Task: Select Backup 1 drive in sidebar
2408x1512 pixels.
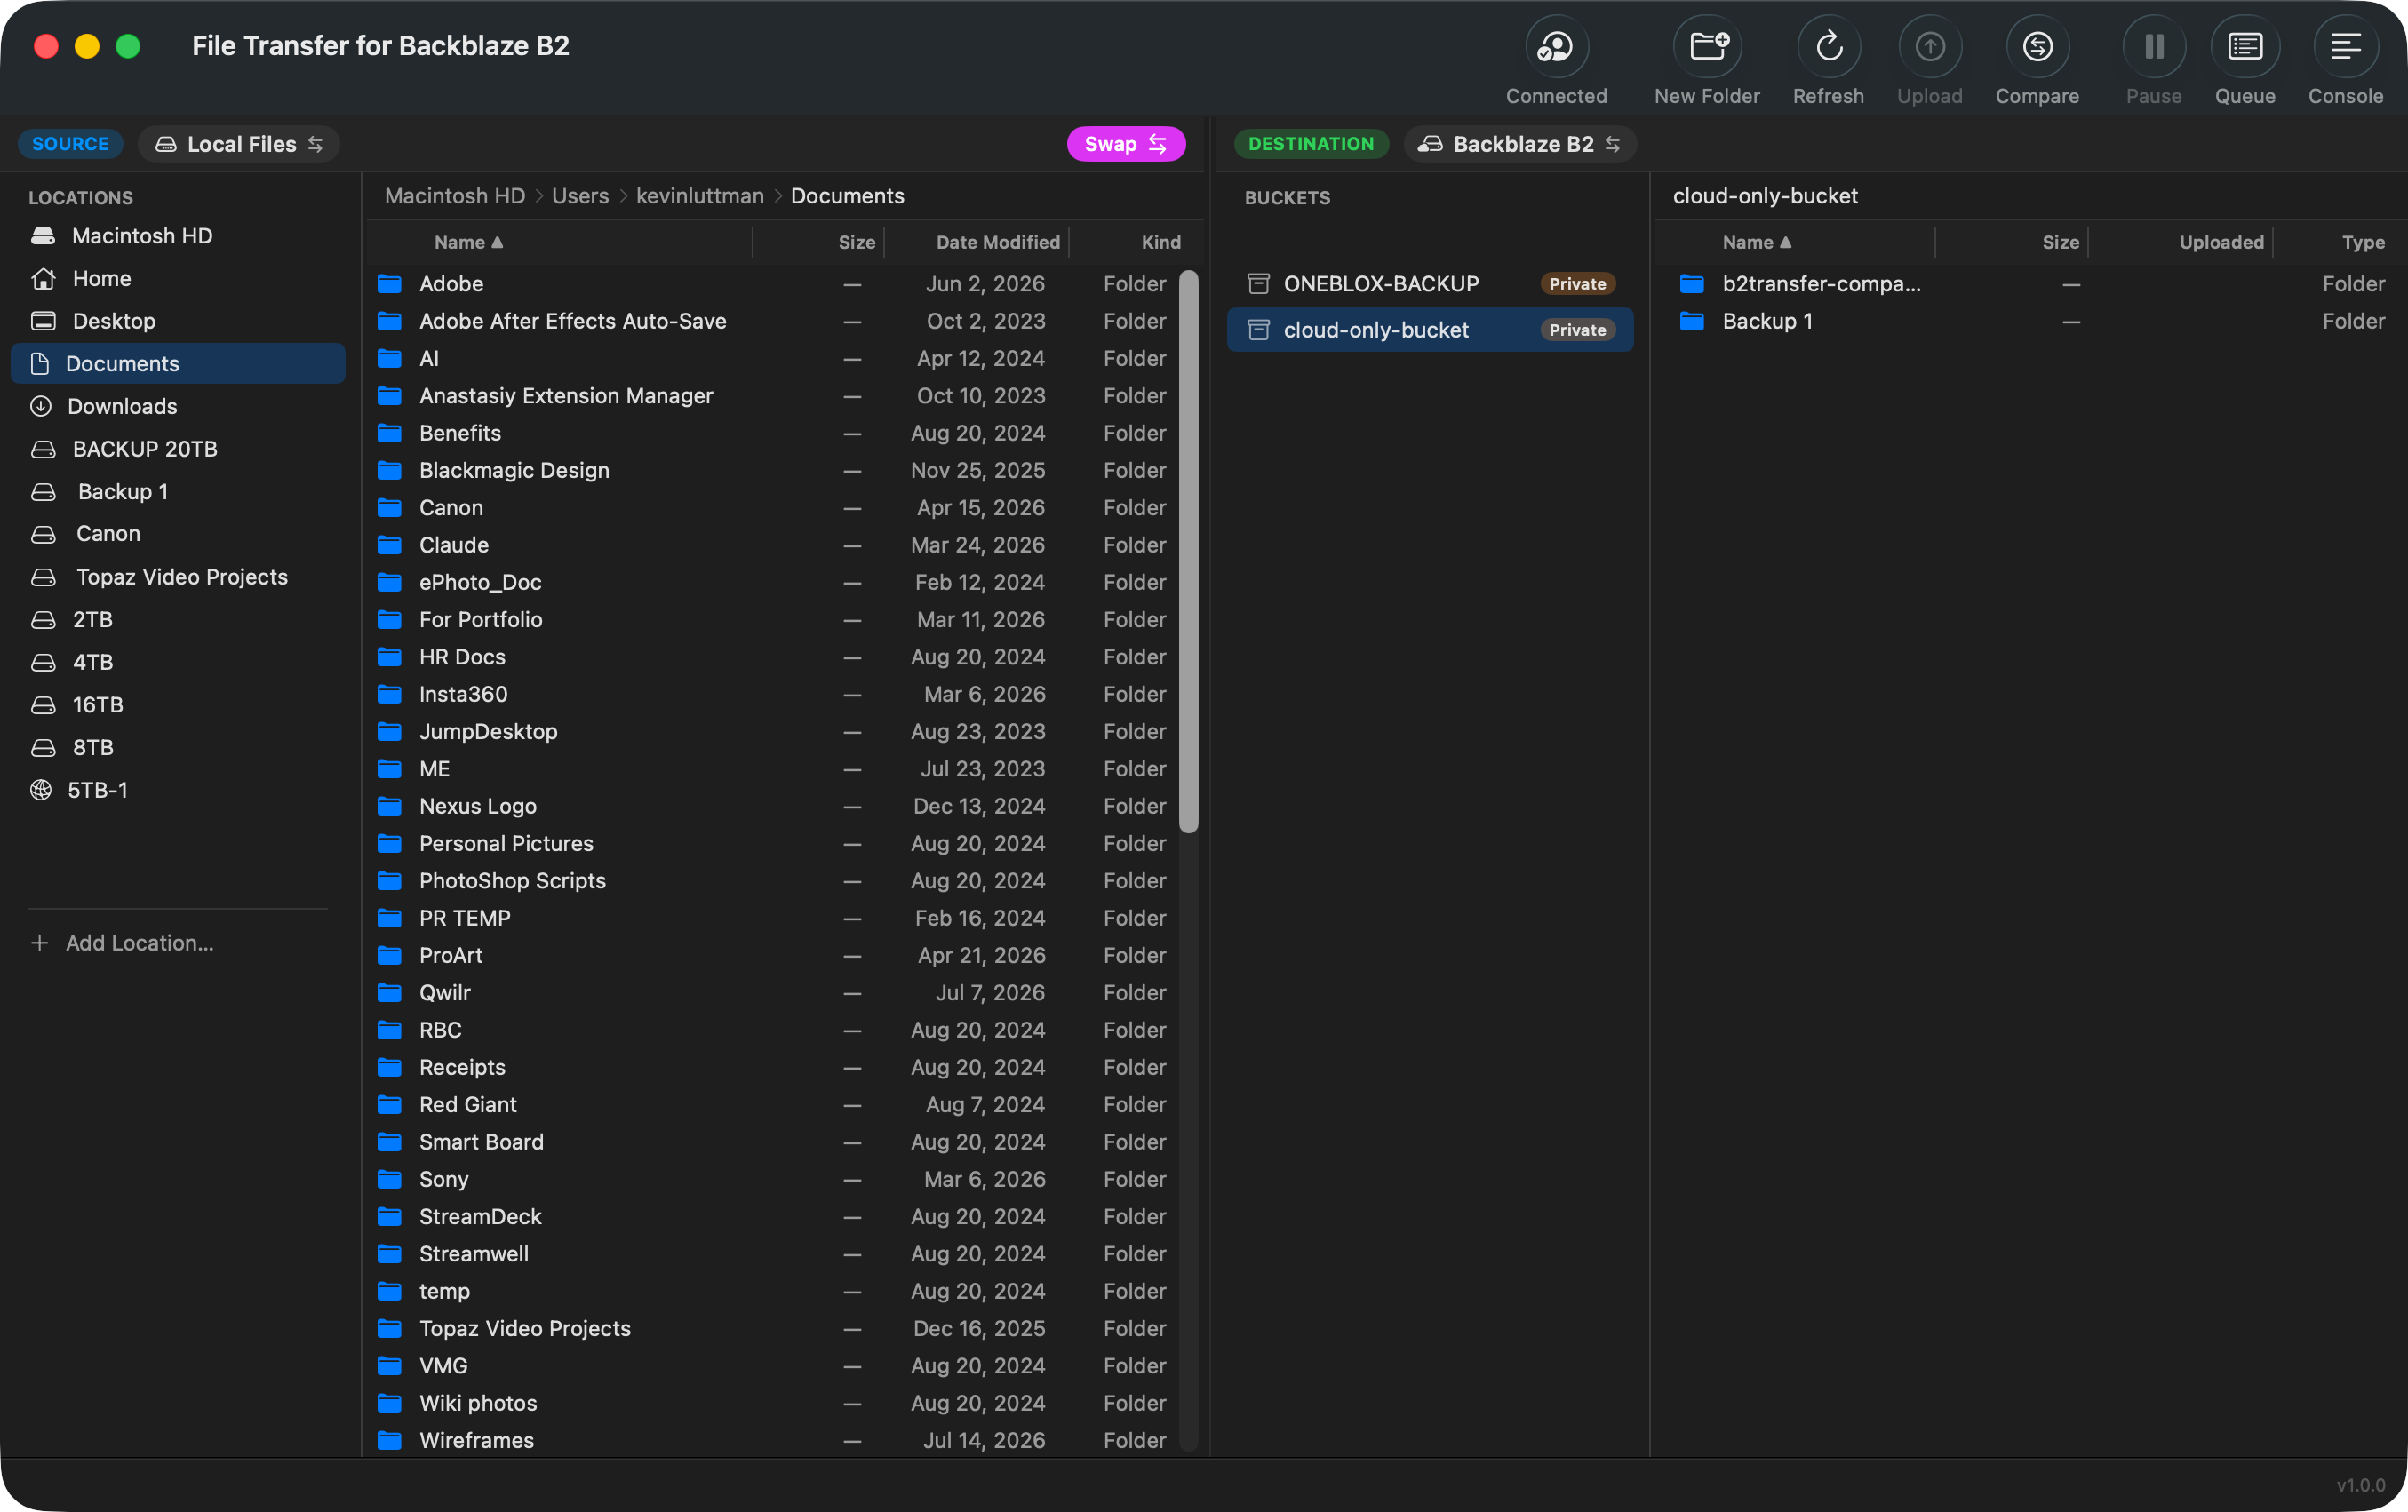Action: tap(178, 492)
